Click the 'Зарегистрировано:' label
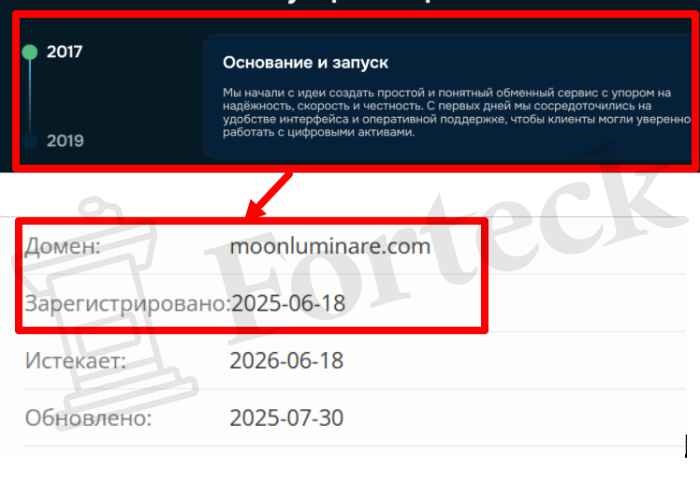The height and width of the screenshot is (484, 700). click(x=127, y=304)
